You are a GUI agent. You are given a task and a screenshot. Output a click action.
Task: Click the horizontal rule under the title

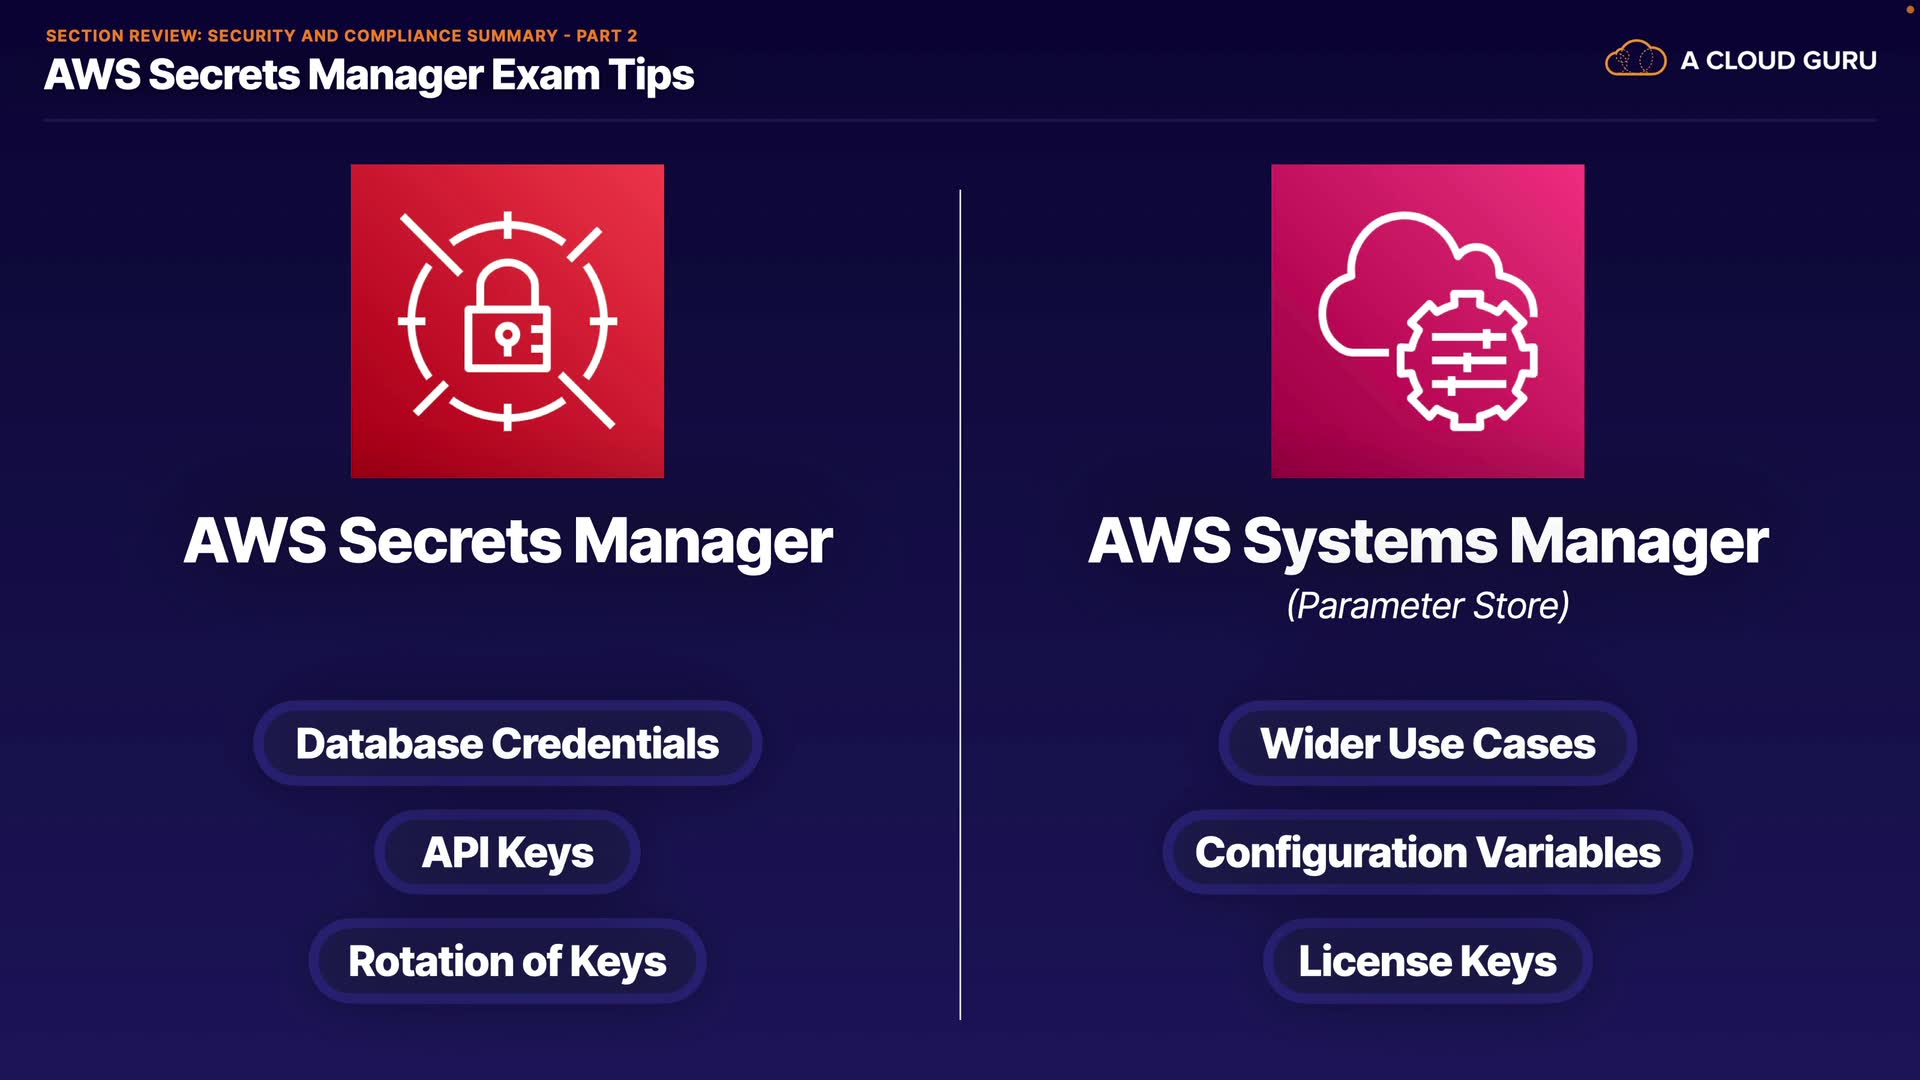pyautogui.click(x=960, y=120)
